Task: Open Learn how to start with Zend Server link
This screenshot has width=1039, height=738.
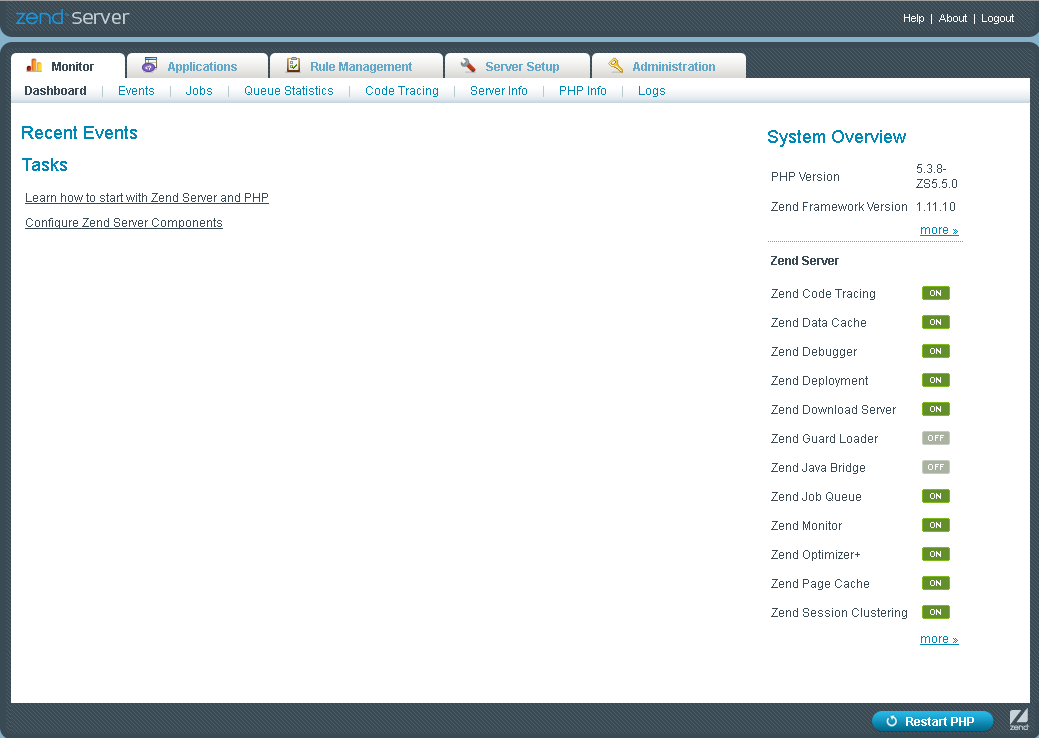Action: (x=147, y=198)
